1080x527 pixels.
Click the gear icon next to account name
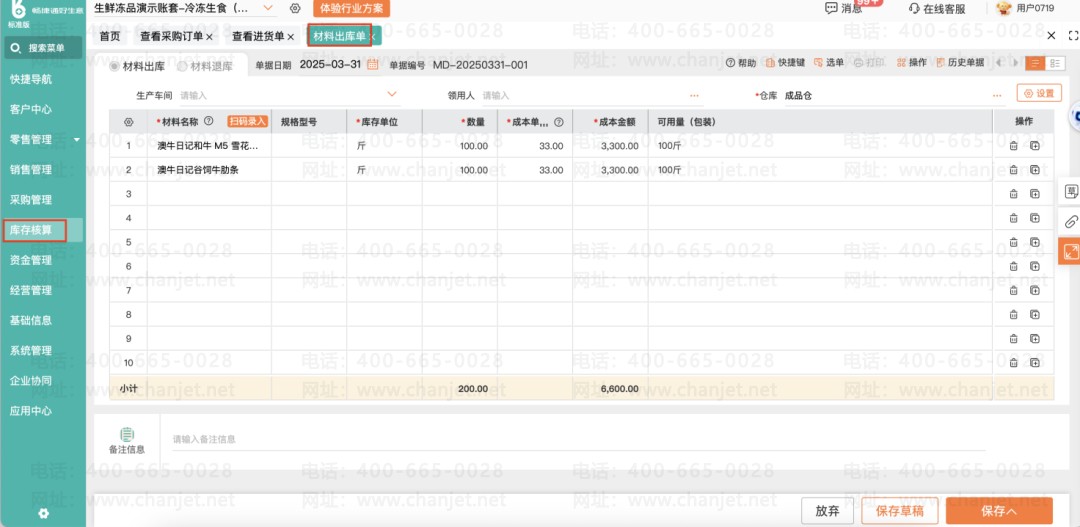(295, 8)
